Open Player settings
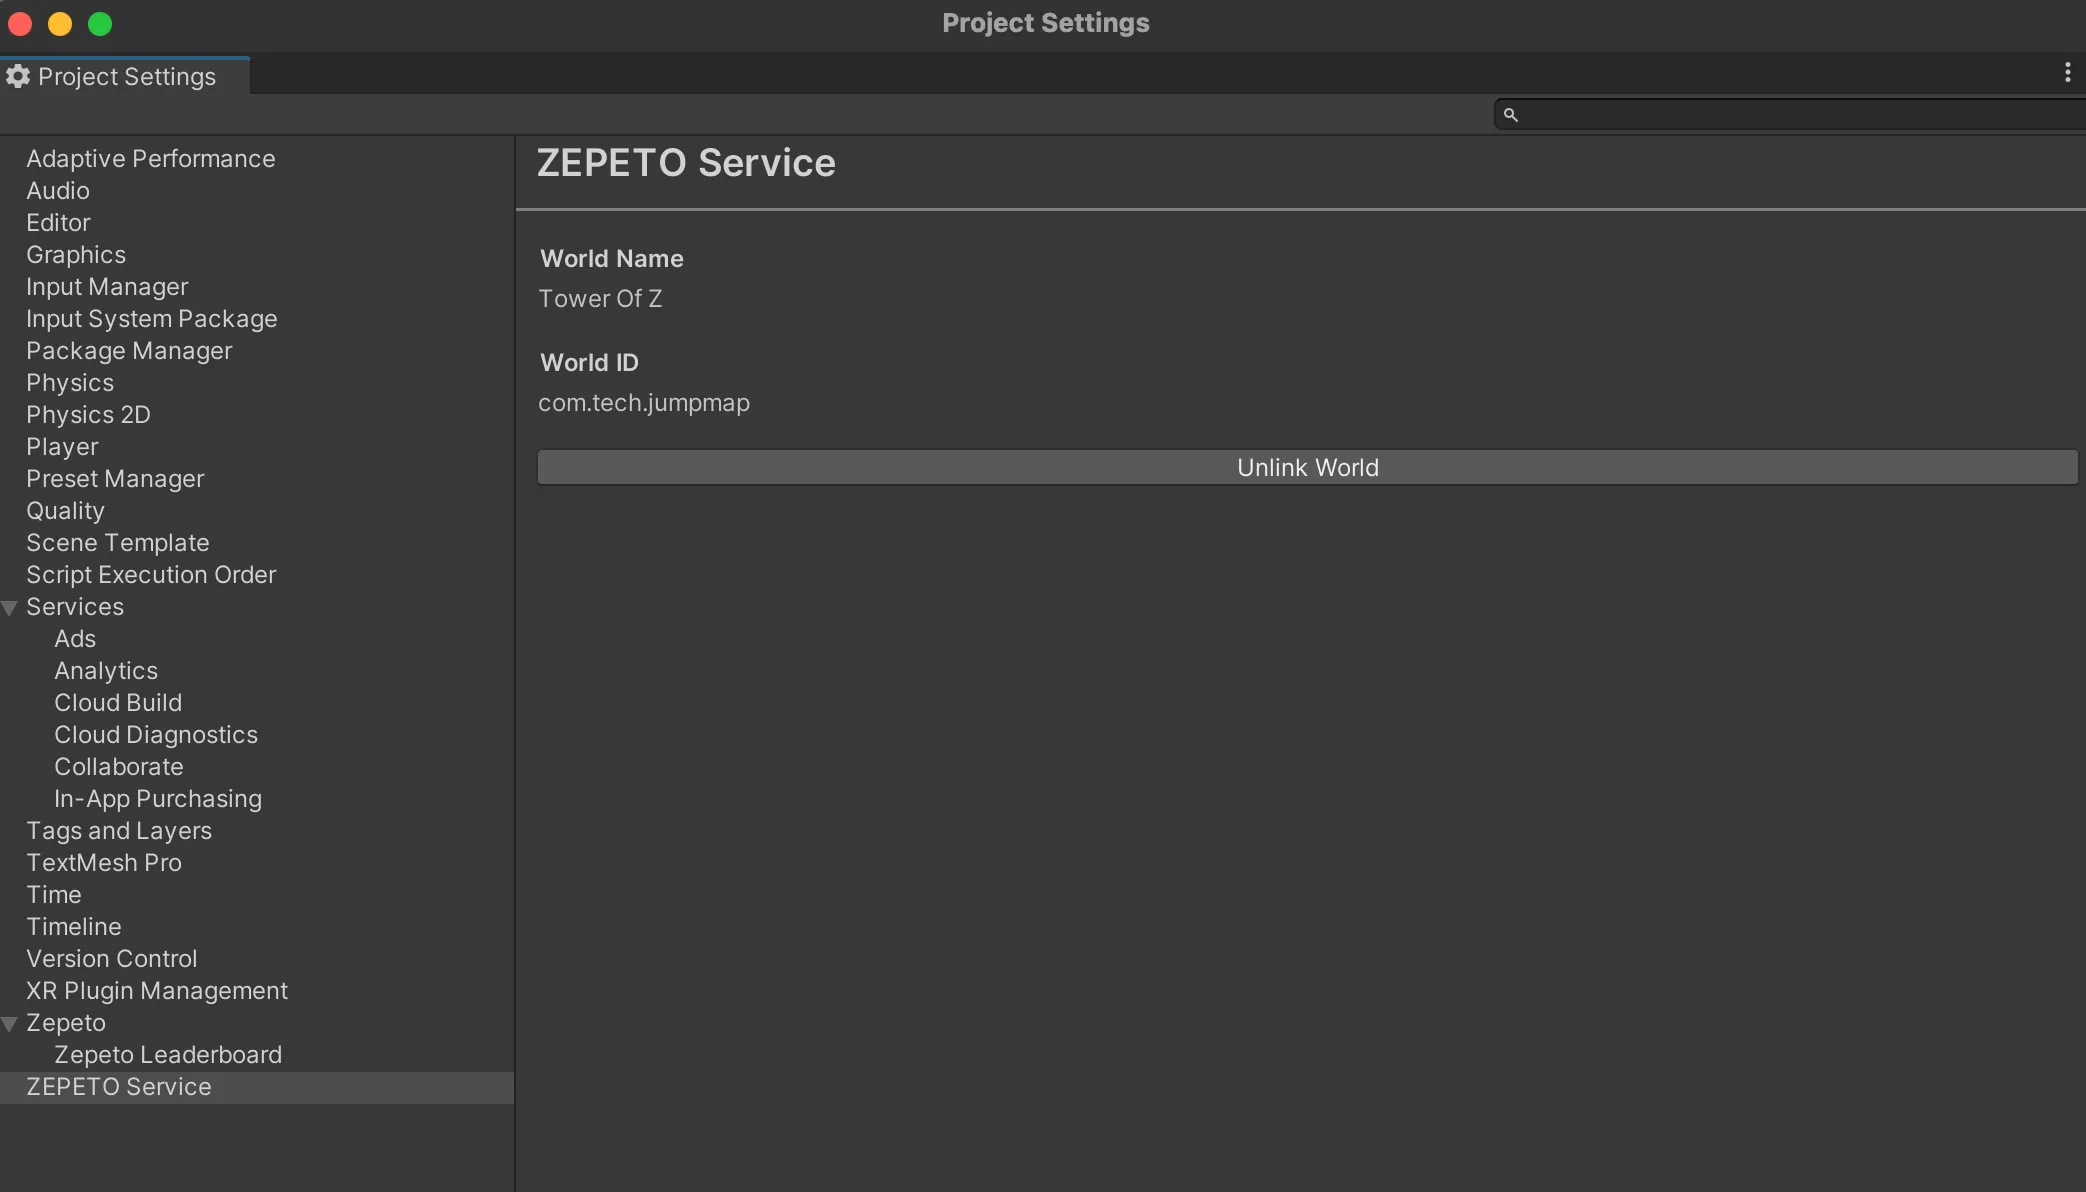 pos(62,447)
